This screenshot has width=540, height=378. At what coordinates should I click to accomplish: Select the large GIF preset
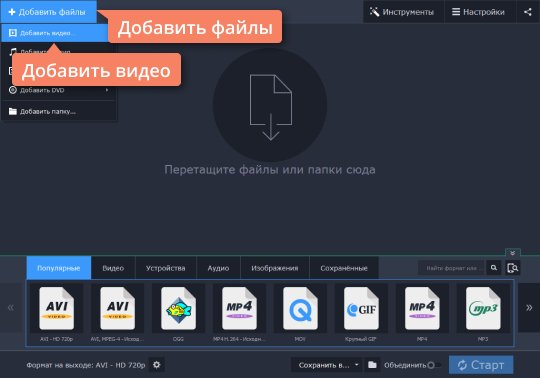(361, 313)
